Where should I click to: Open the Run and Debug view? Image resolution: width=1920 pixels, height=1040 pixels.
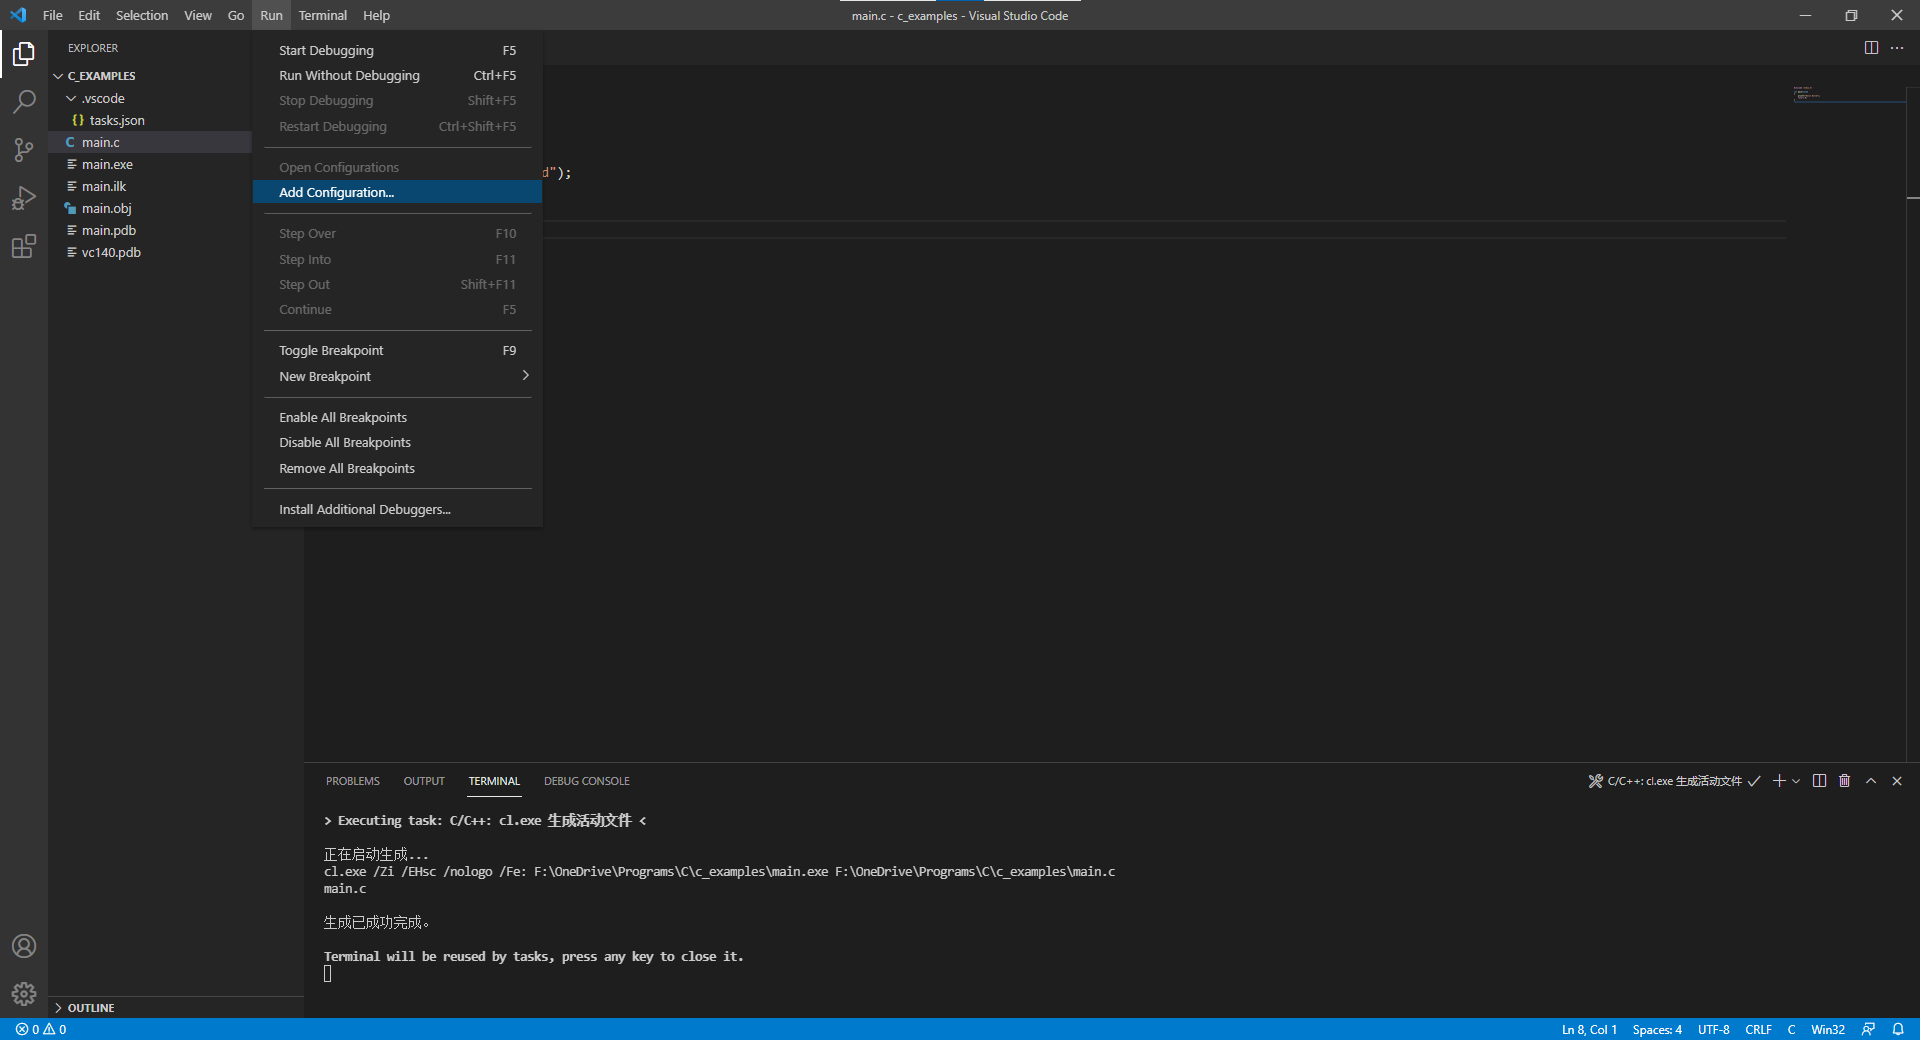(x=24, y=197)
